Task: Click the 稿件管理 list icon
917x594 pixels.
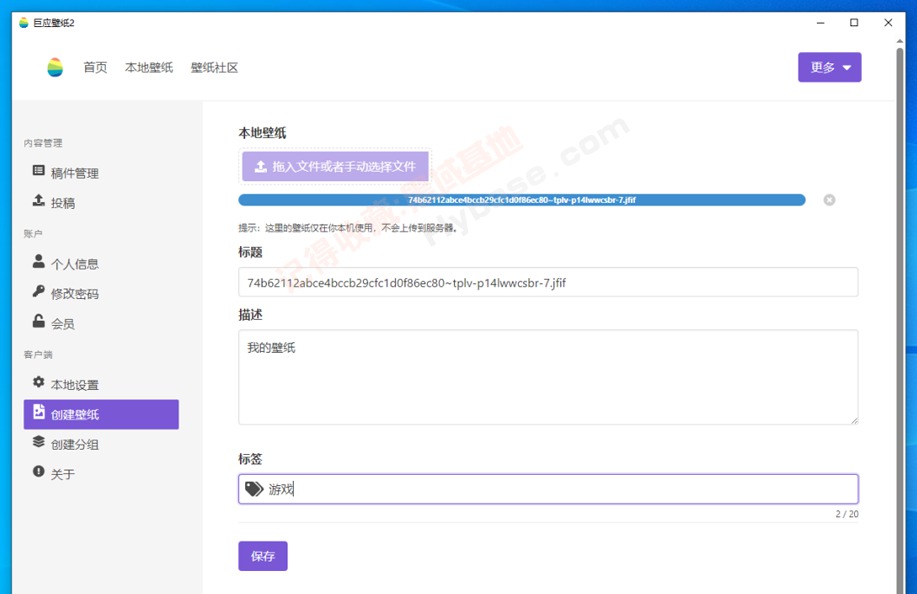Action: click(39, 171)
